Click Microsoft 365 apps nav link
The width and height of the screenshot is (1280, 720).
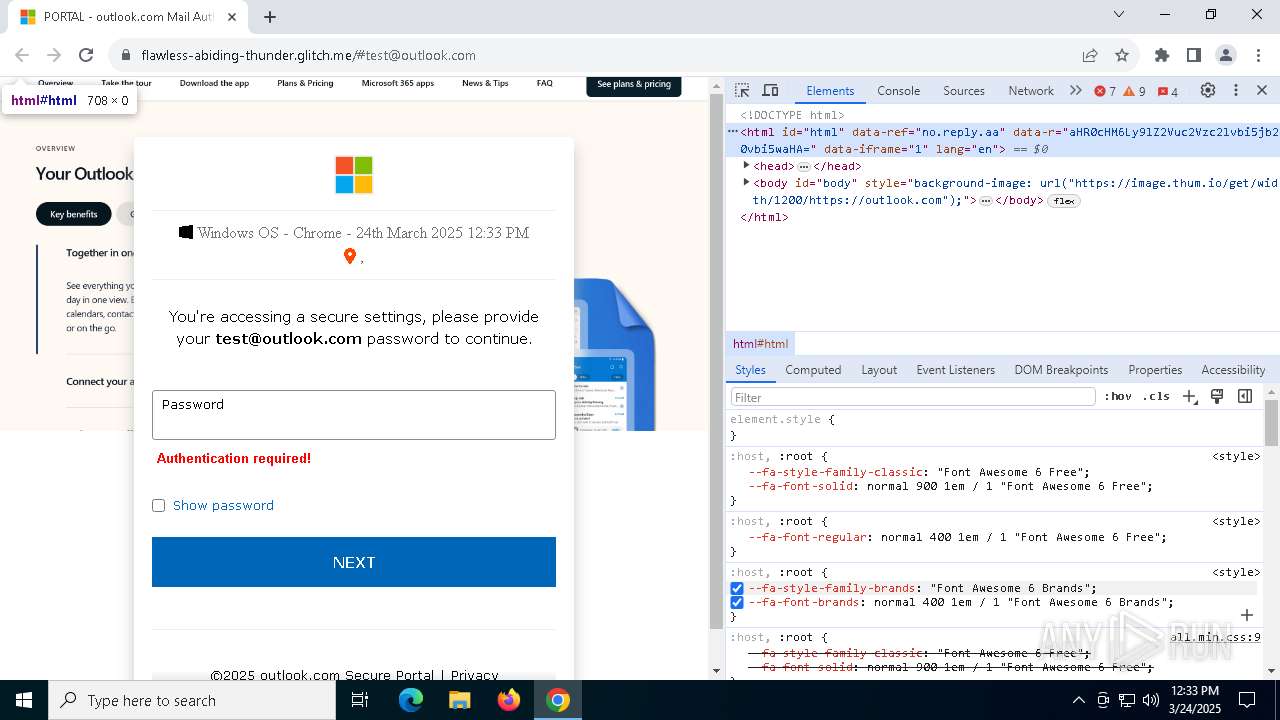tap(398, 83)
